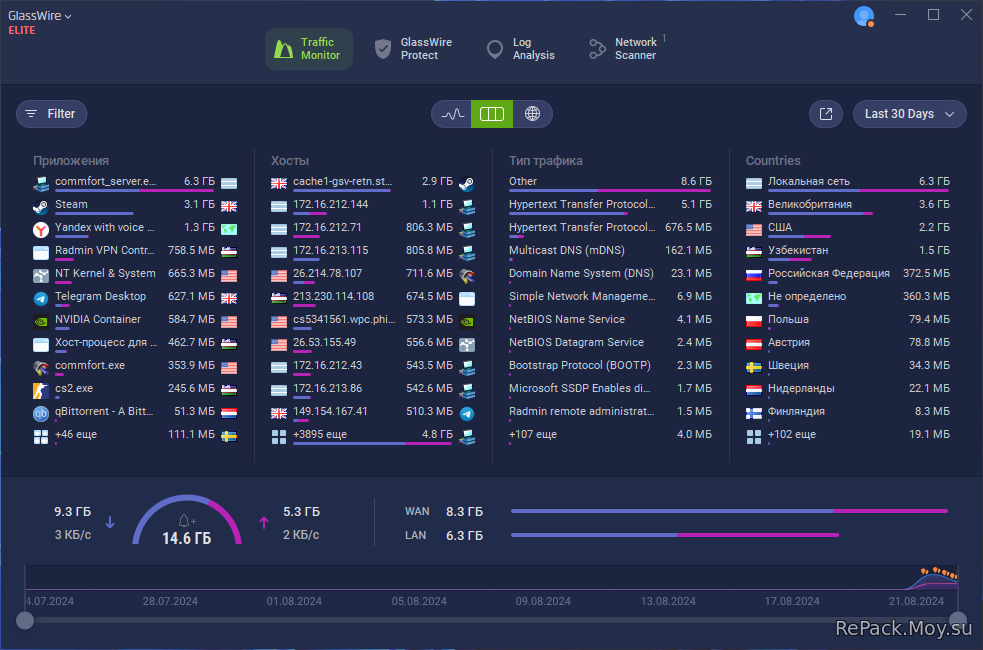Viewport: 983px width, 650px height.
Task: Switch to the graph view toggle
Action: [452, 114]
